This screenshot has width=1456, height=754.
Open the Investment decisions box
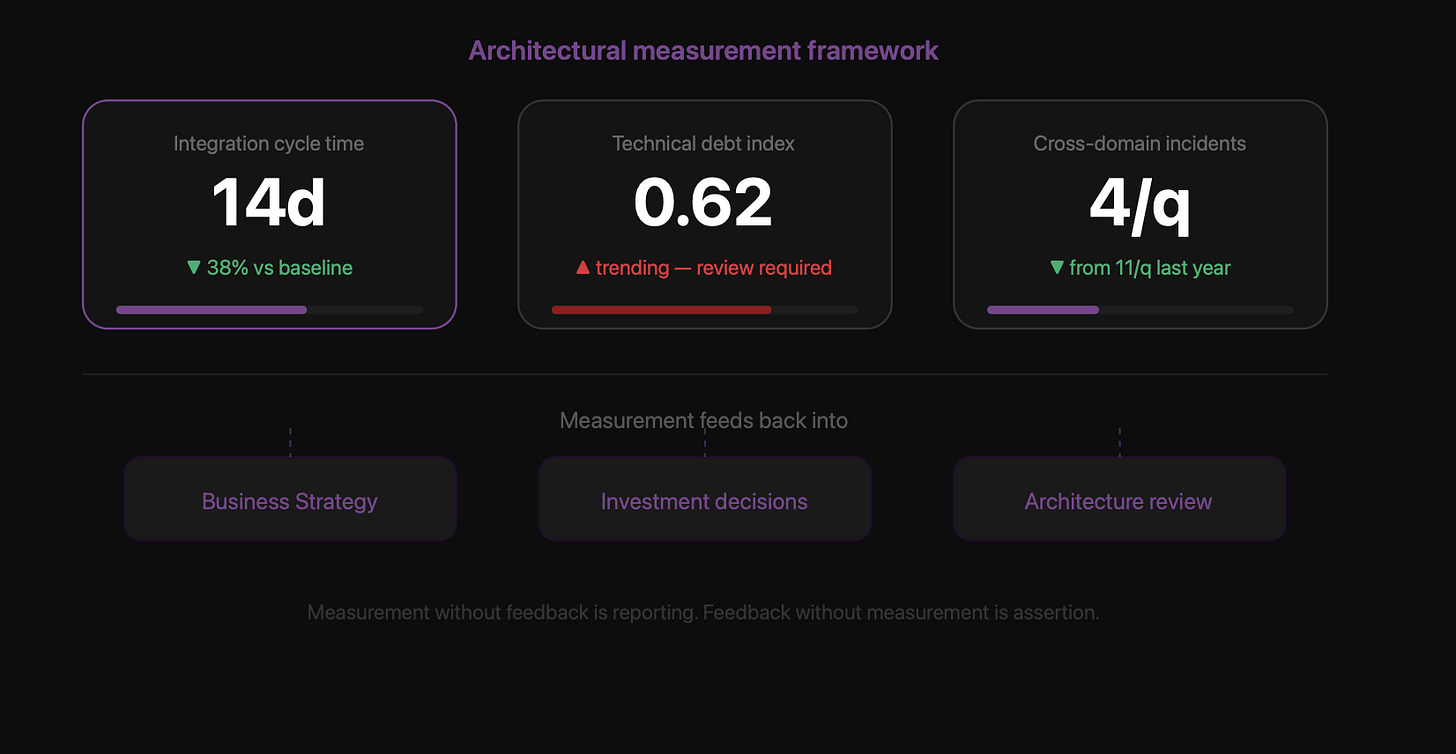705,499
